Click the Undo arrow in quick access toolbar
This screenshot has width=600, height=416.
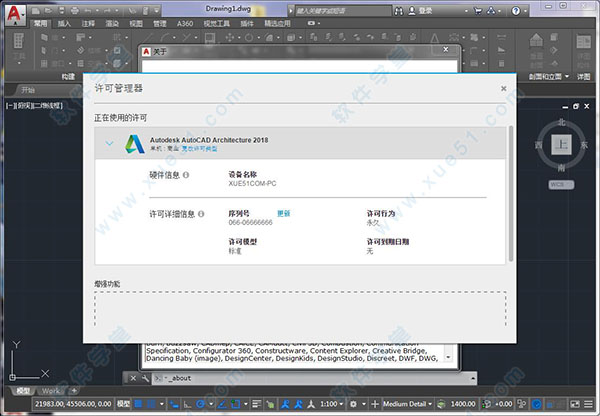coord(88,11)
